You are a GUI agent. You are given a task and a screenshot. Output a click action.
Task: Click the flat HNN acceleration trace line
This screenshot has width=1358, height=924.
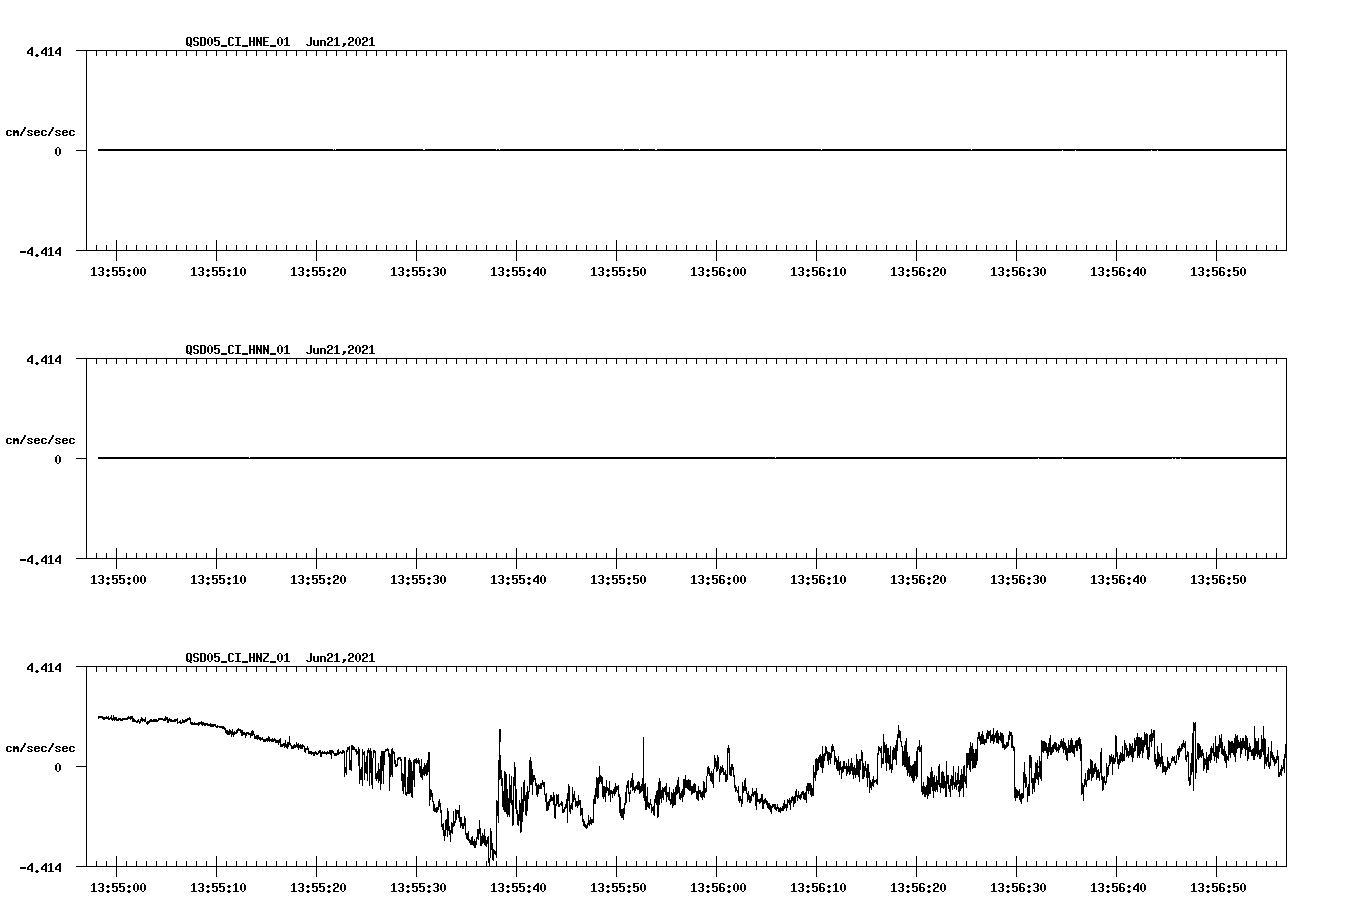tap(692, 458)
